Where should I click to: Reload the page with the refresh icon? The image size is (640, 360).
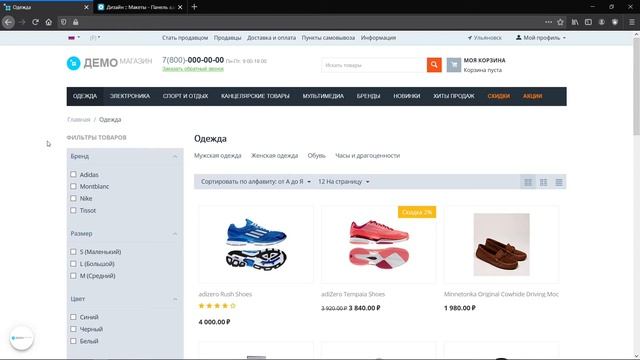[x=36, y=22]
